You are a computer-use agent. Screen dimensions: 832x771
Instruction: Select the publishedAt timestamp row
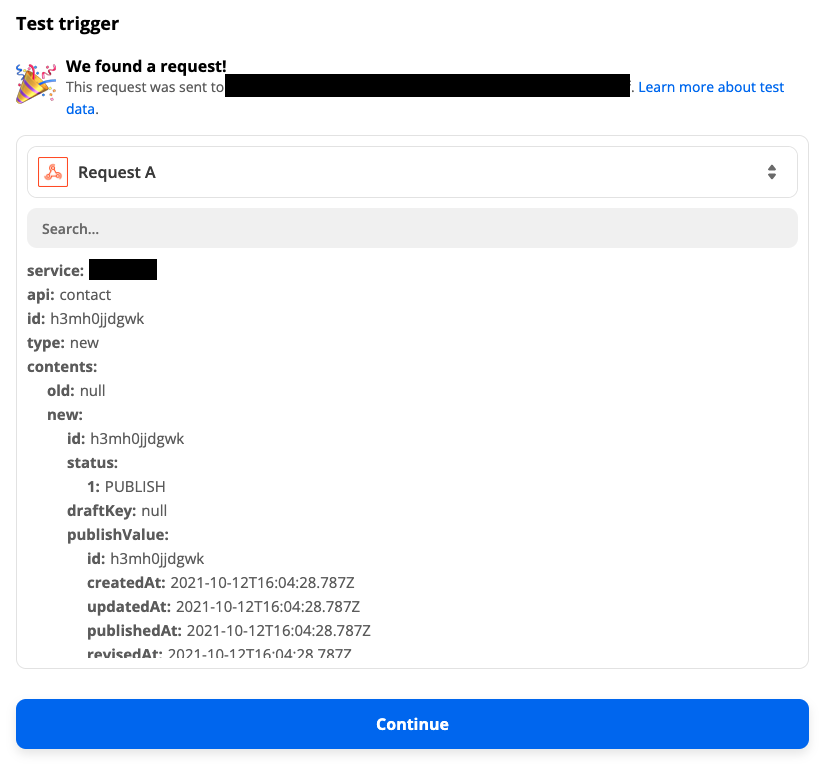229,631
